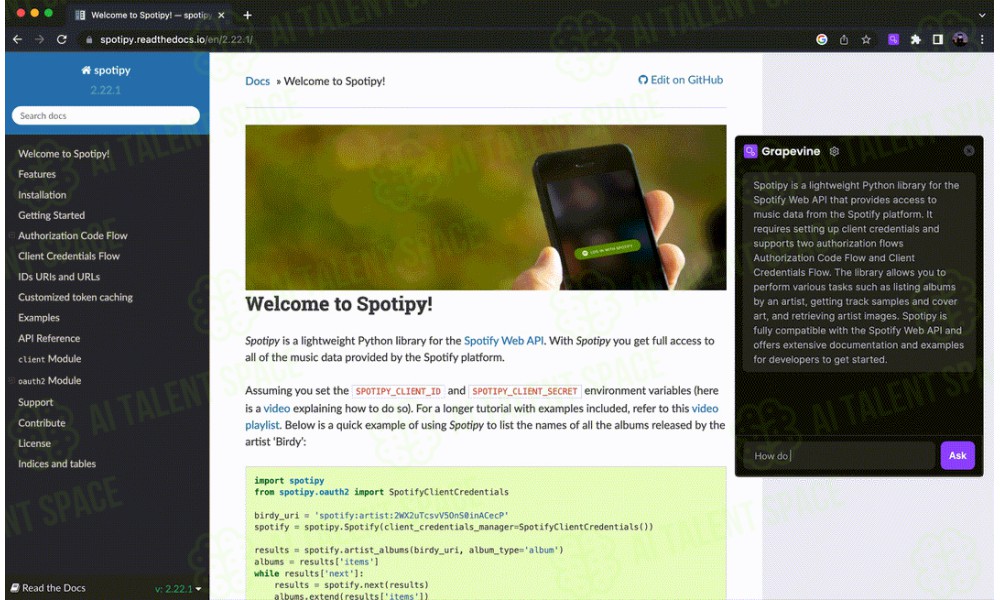Go back with the browser back arrow
The image size is (1000, 600).
(x=17, y=40)
